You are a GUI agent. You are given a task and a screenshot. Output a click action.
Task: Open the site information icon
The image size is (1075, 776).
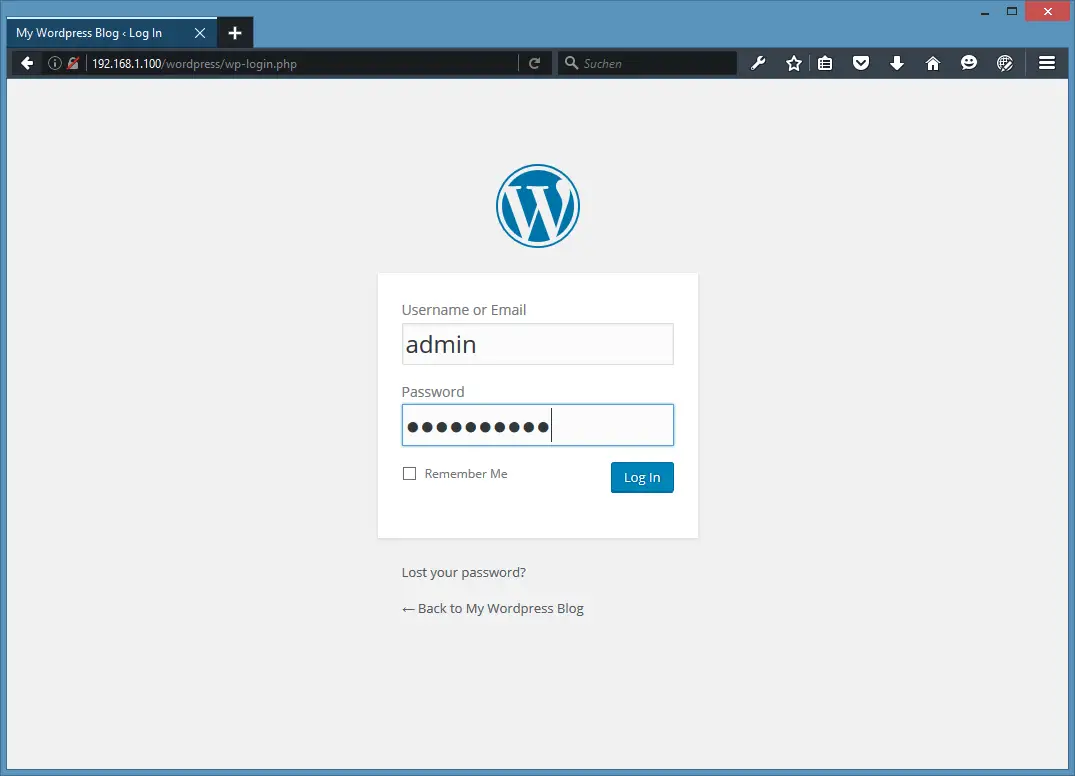click(55, 64)
